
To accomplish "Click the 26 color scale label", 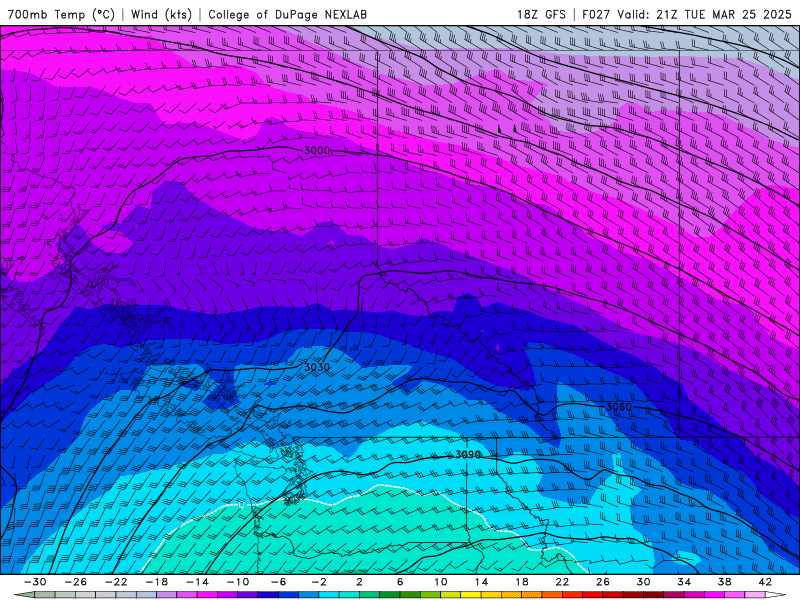I will [603, 582].
